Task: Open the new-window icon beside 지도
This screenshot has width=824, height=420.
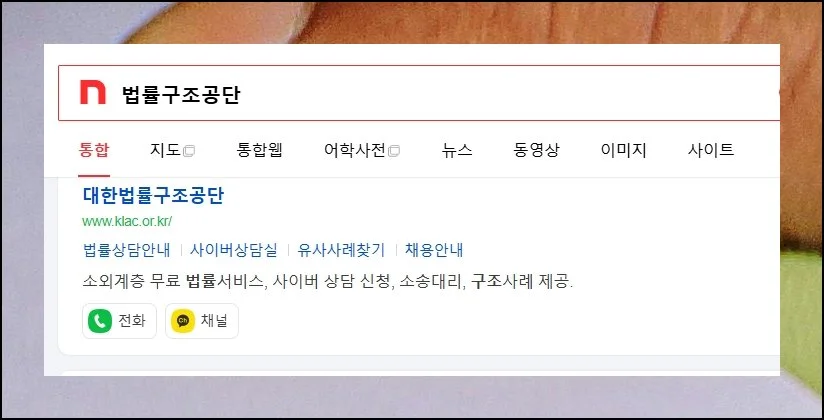Action: [x=189, y=151]
